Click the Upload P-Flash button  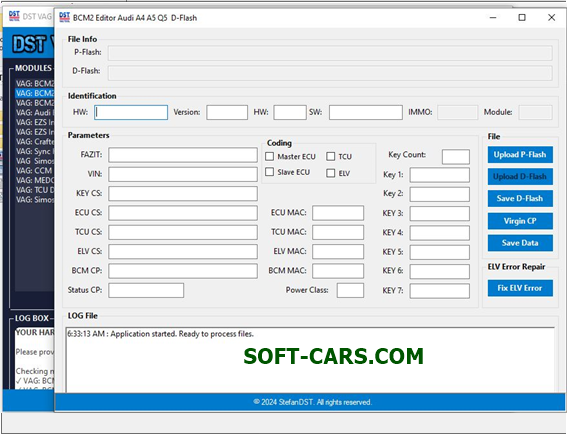(520, 154)
